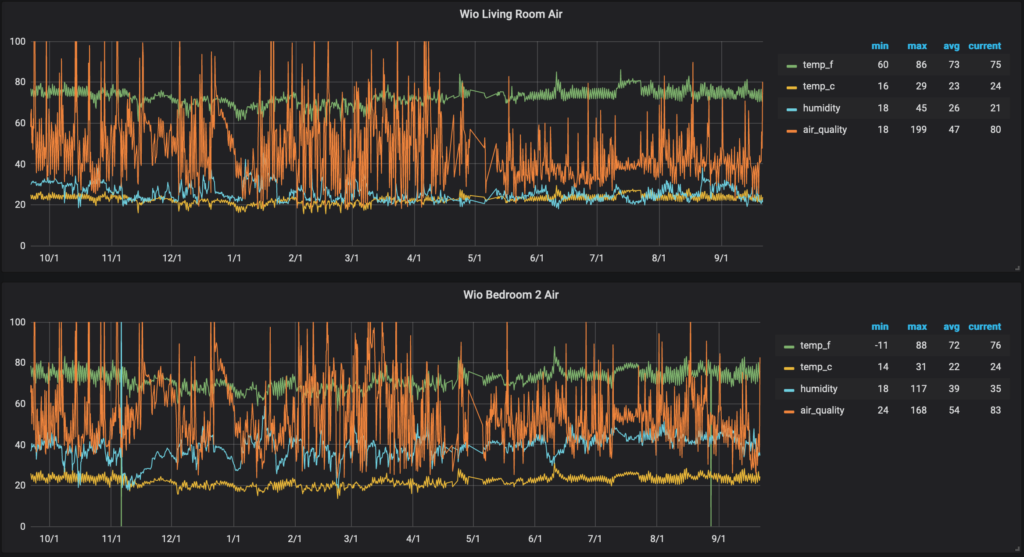Click the 5/1 x-axis label on the Bedroom 2 graph
Screen dimensions: 1024x557
point(474,538)
